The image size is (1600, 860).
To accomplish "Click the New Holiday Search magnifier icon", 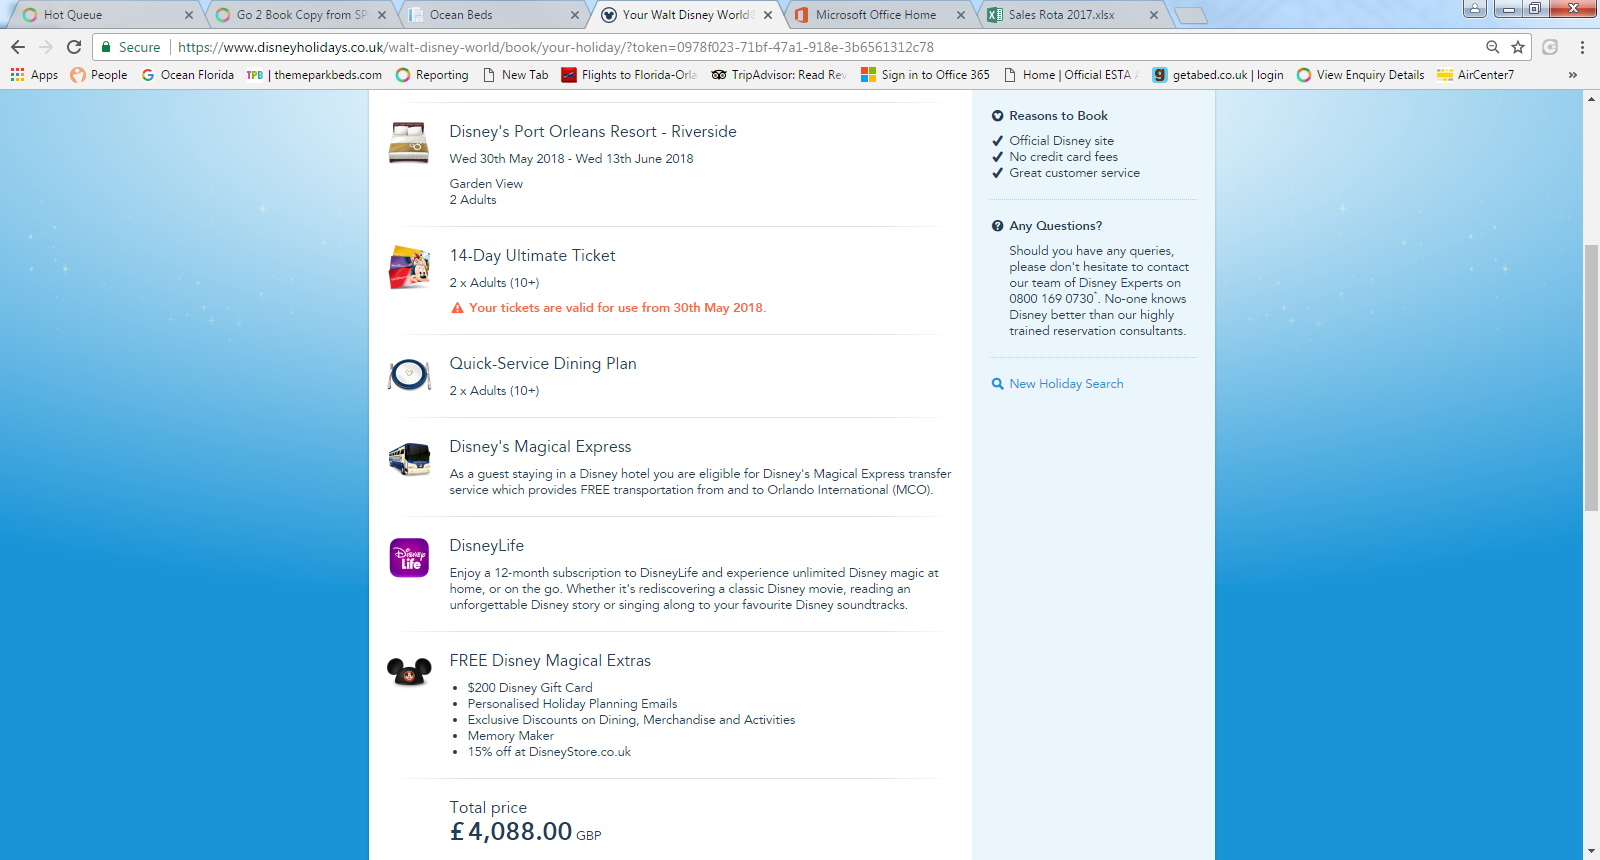I will click(997, 384).
